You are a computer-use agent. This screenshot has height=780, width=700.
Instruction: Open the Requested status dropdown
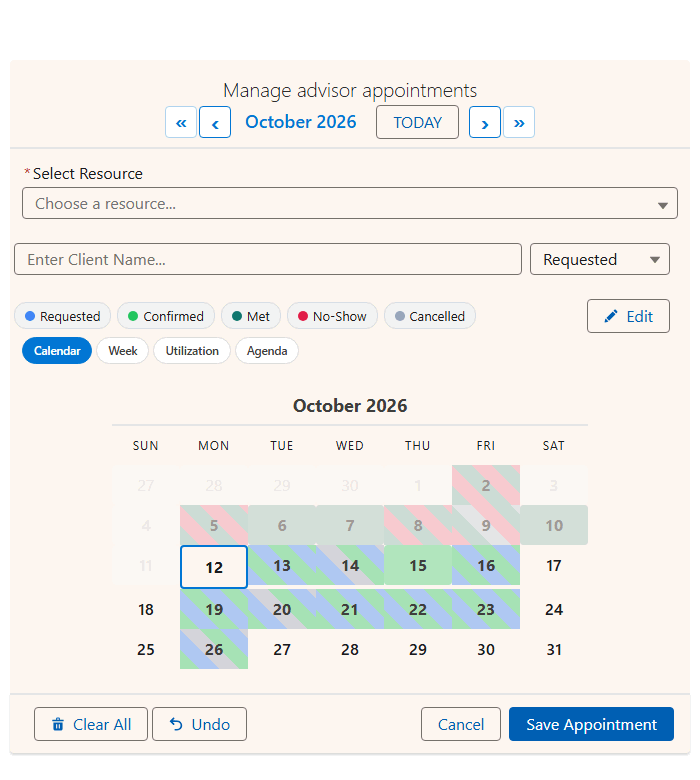pos(600,259)
